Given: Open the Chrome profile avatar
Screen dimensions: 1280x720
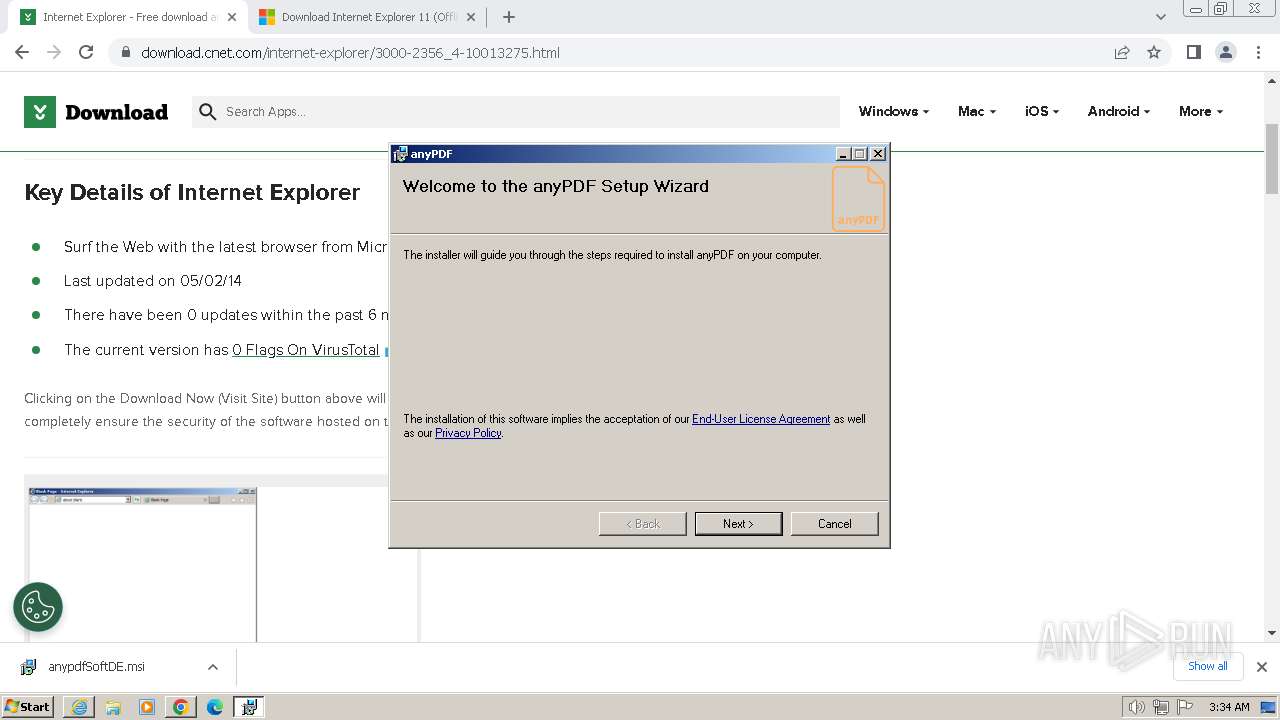Looking at the screenshot, I should click(1226, 52).
